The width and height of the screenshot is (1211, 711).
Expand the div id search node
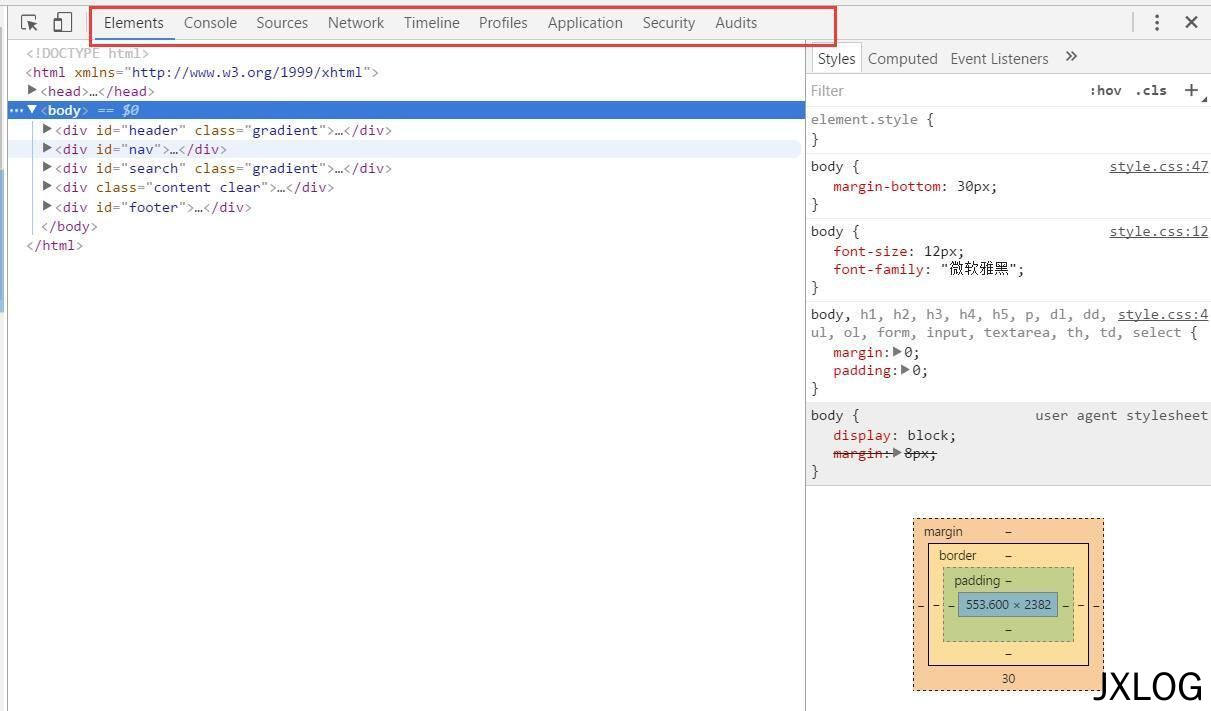coord(47,167)
